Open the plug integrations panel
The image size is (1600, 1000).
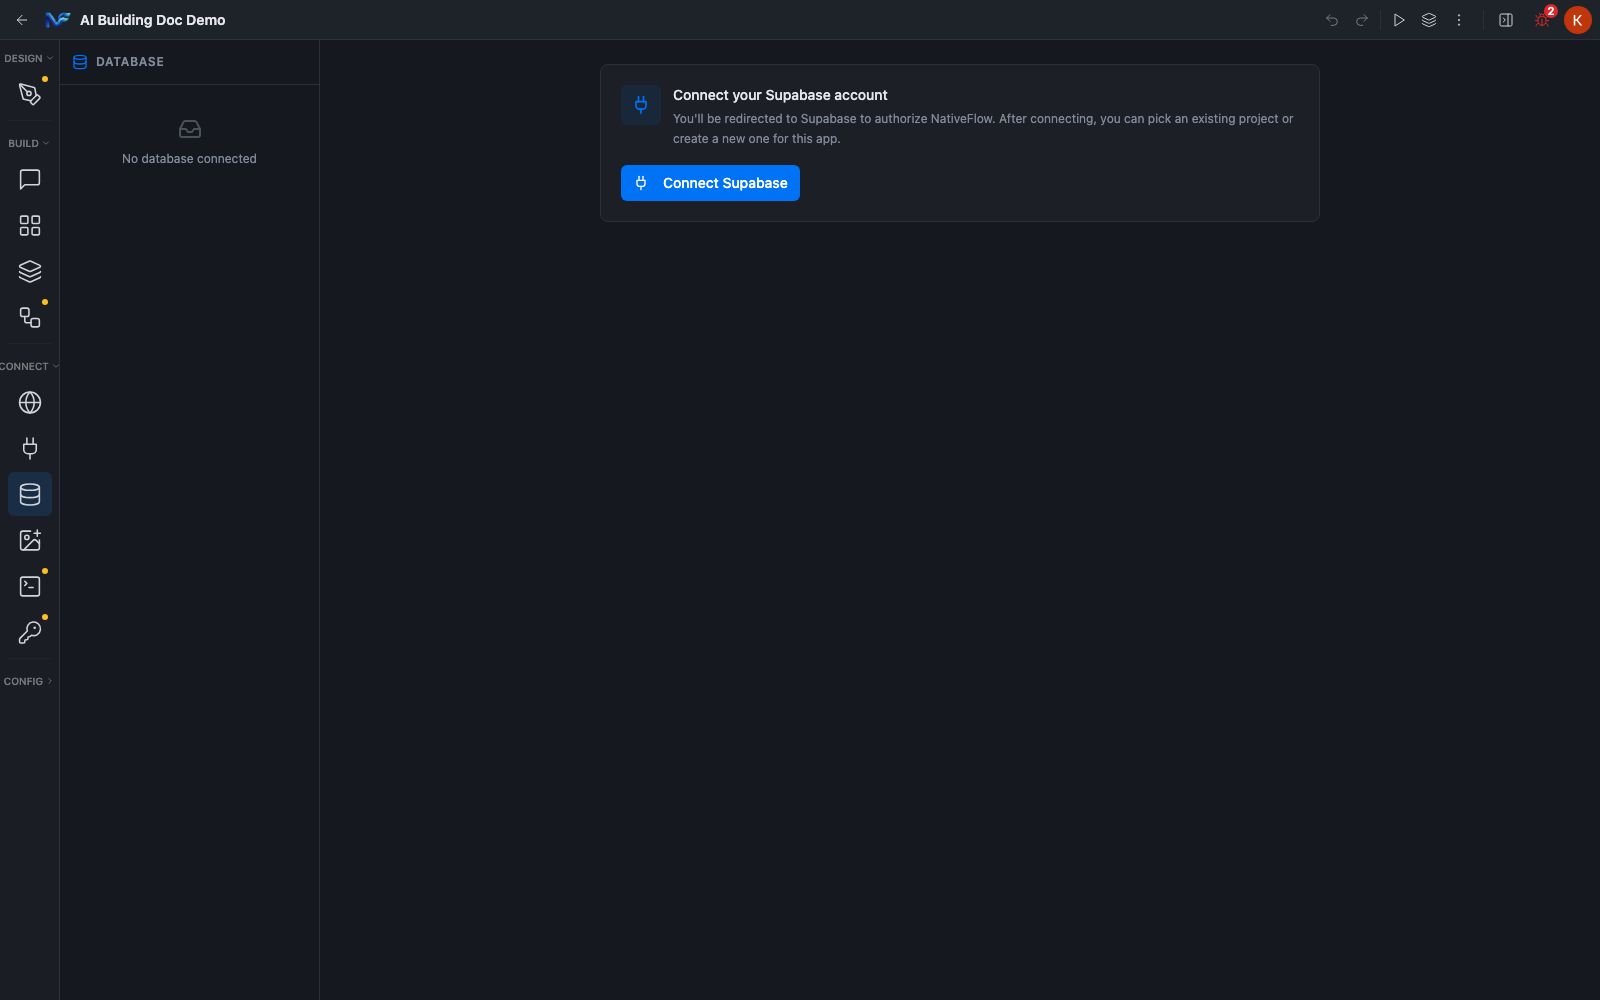click(30, 448)
